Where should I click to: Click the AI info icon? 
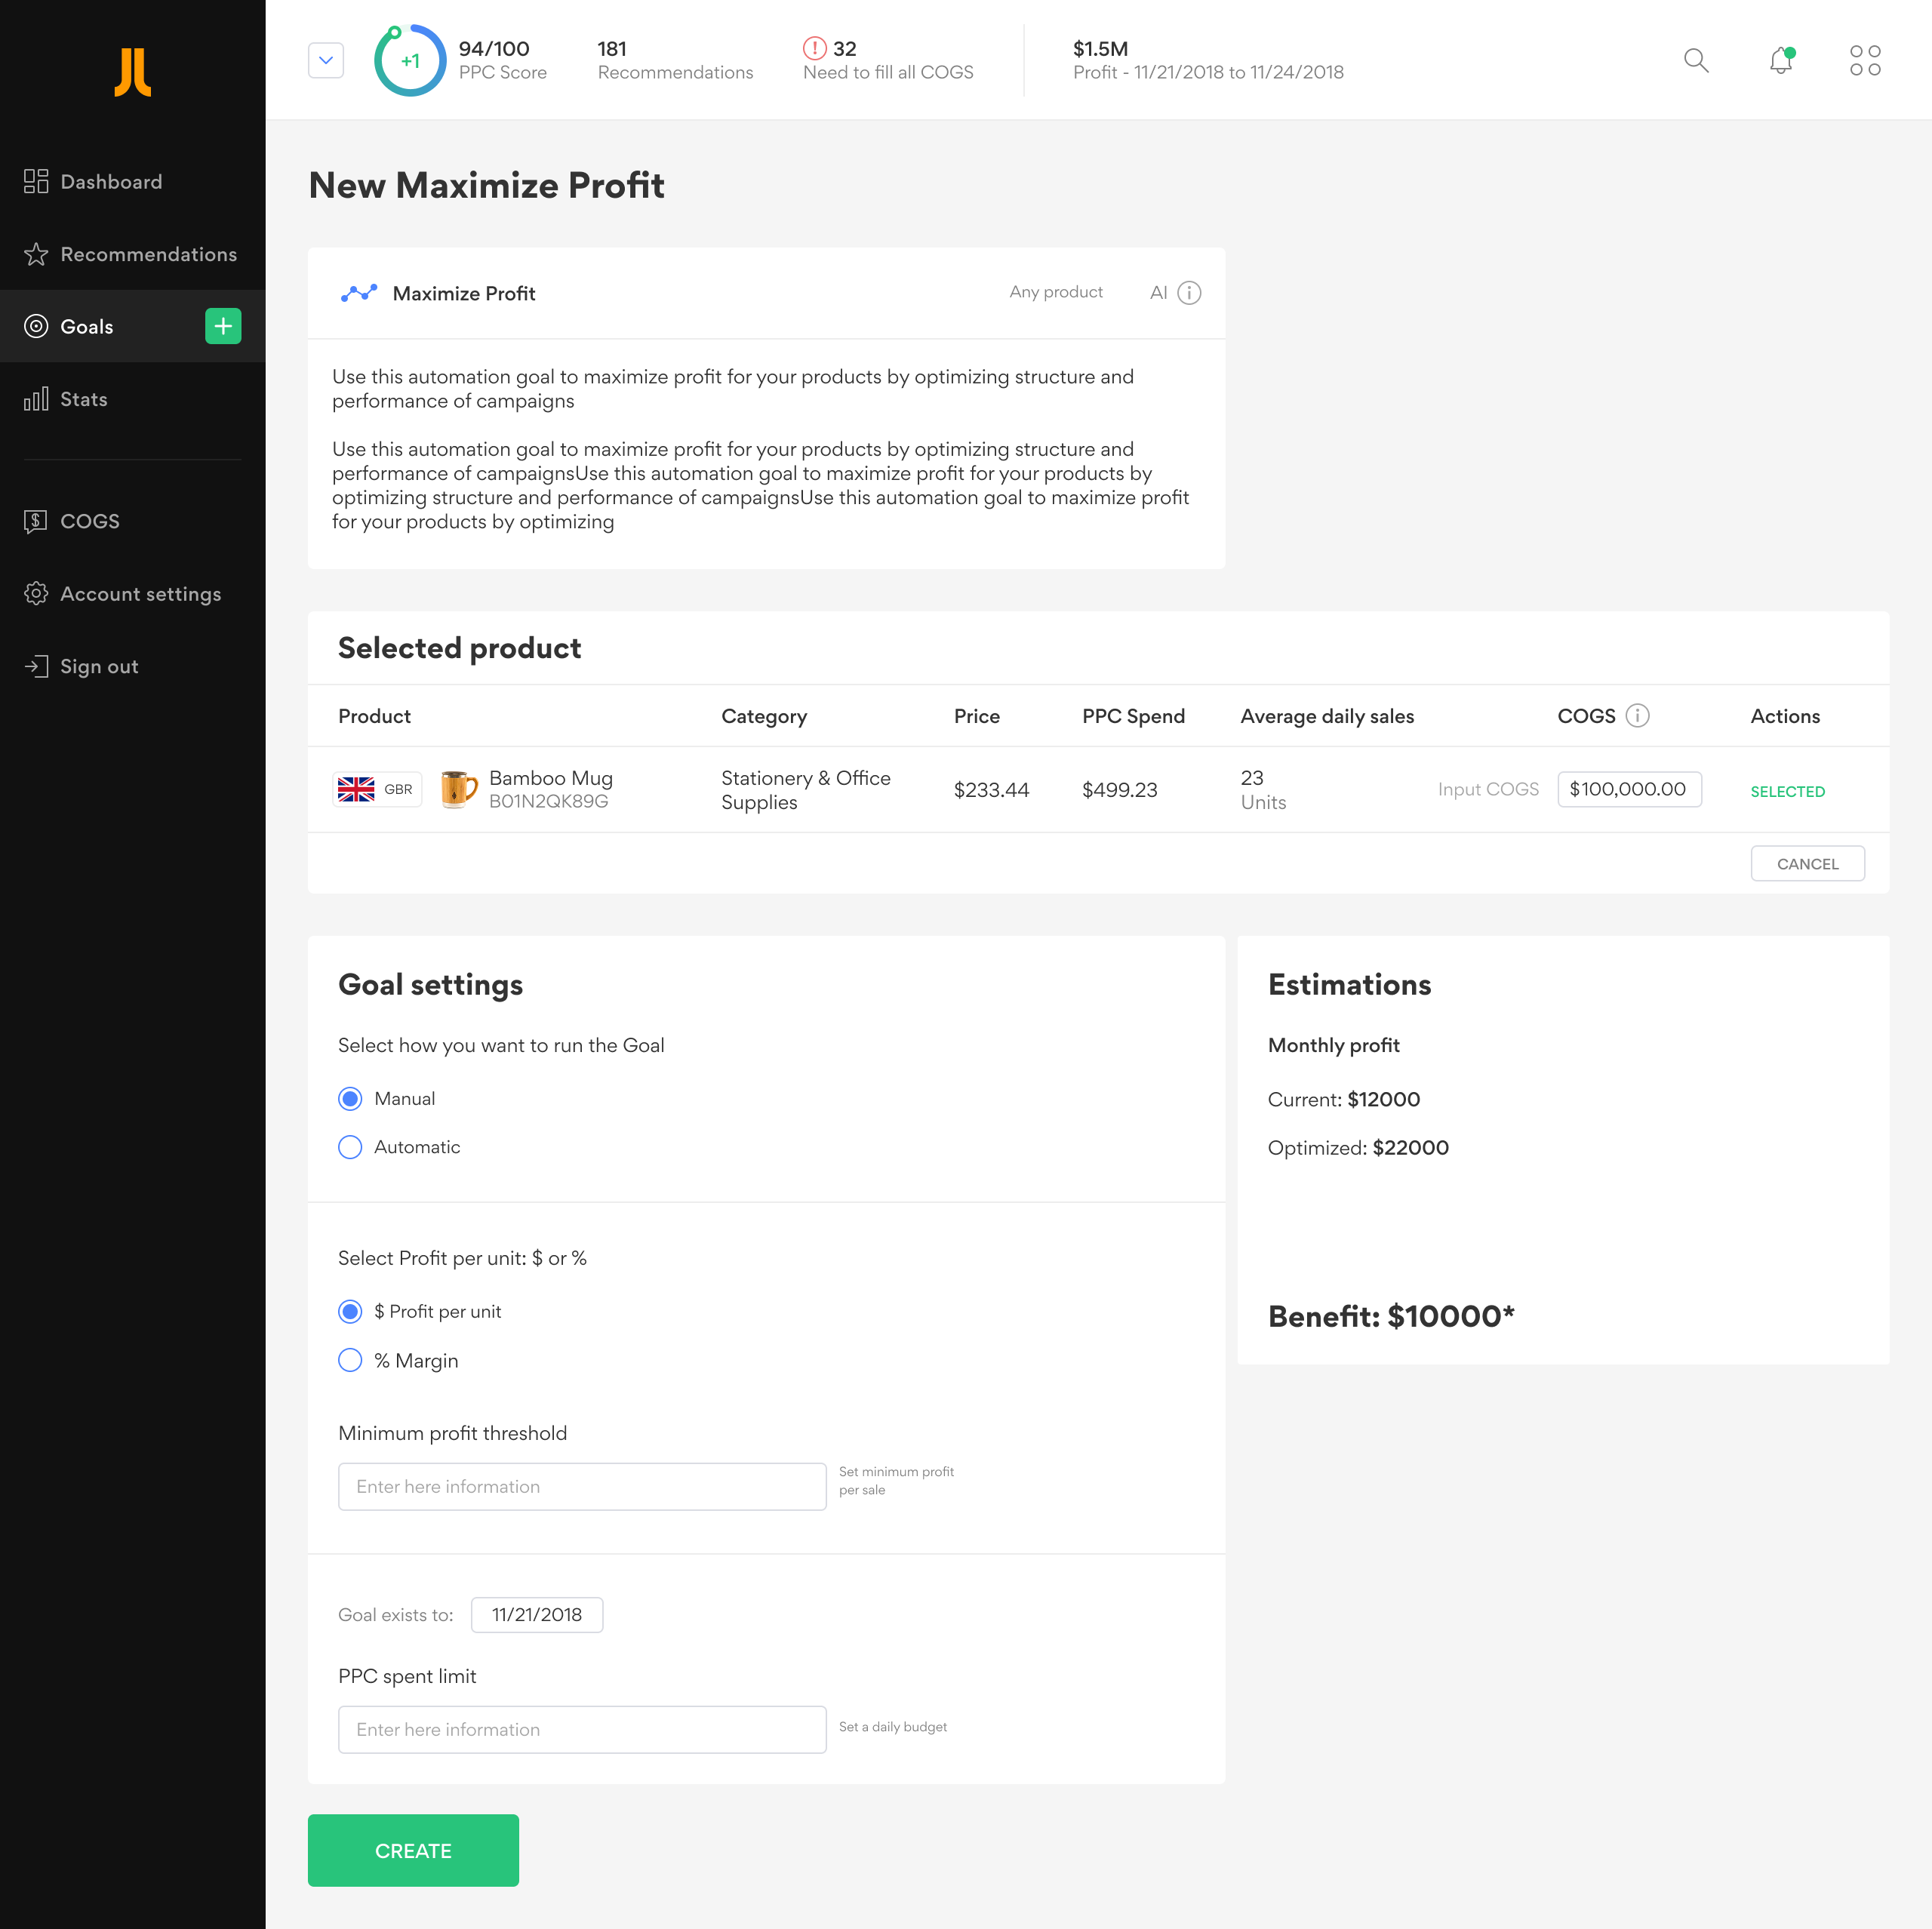click(1189, 293)
